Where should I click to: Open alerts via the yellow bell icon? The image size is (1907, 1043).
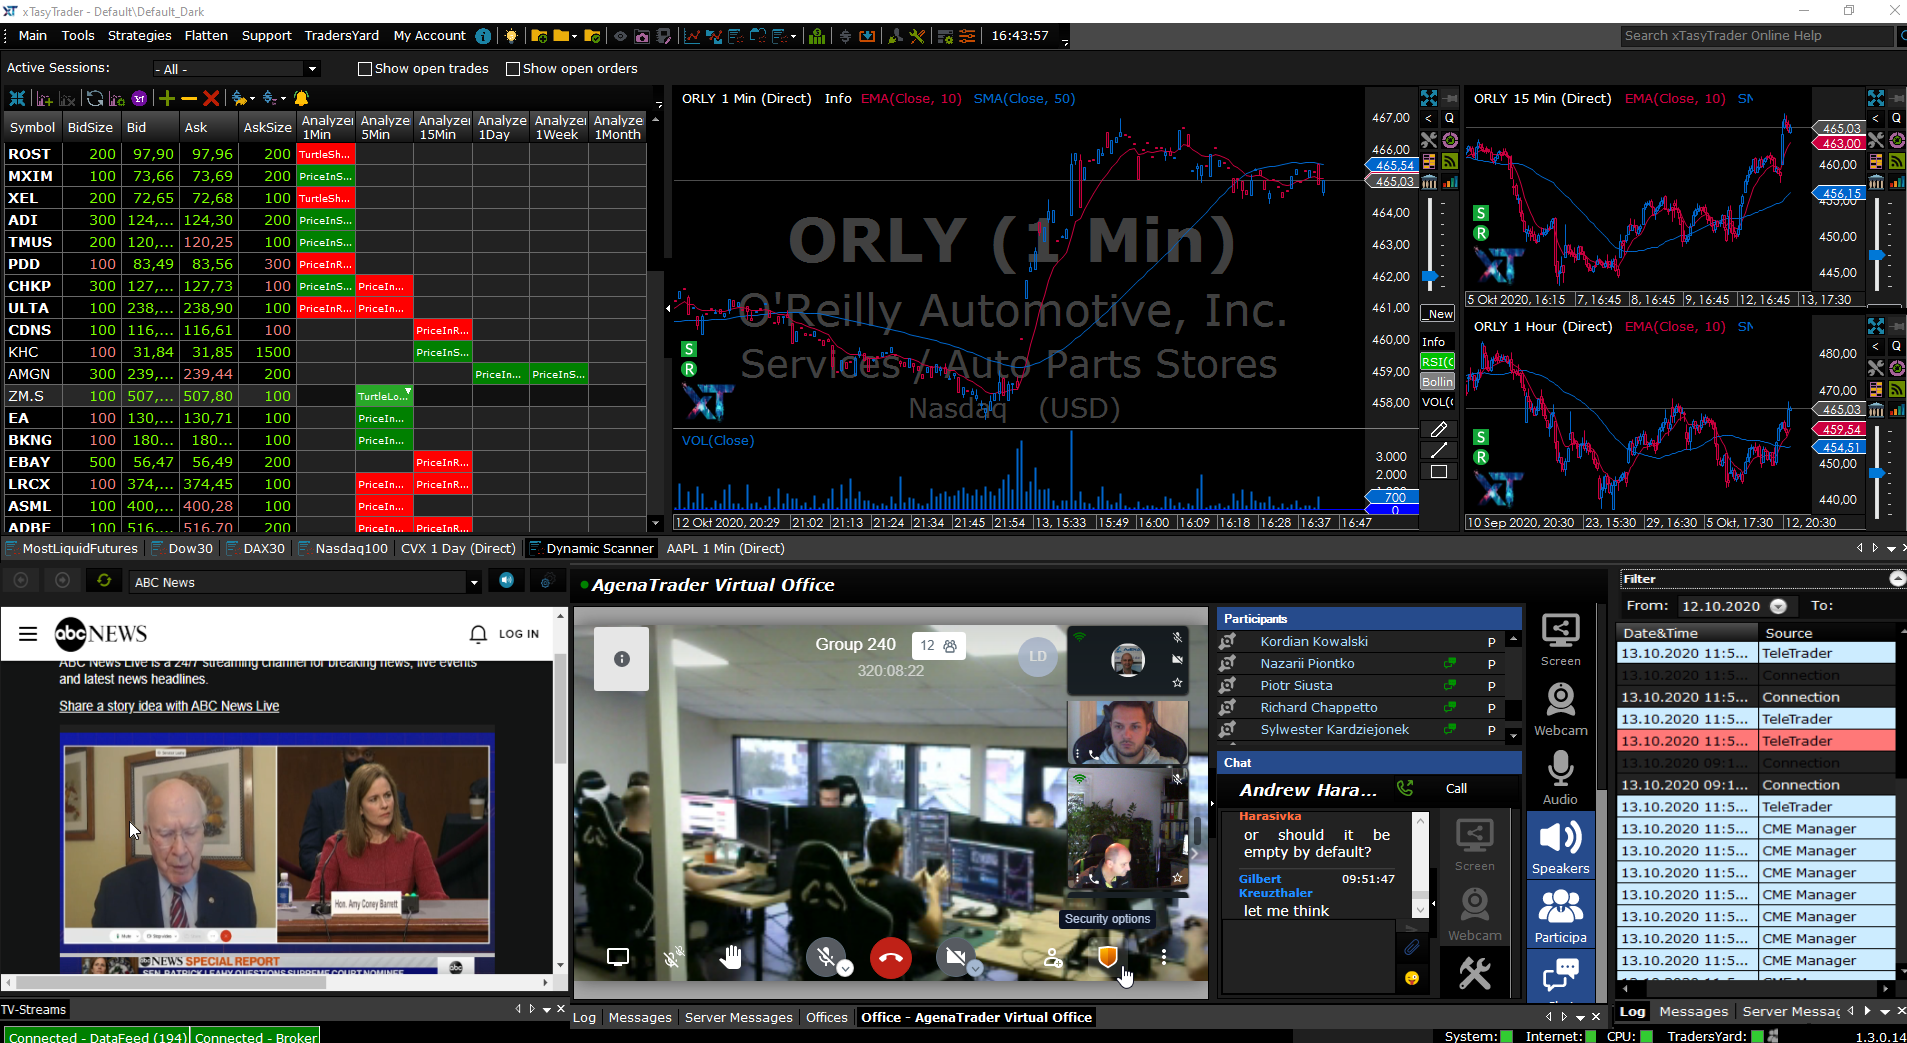301,98
